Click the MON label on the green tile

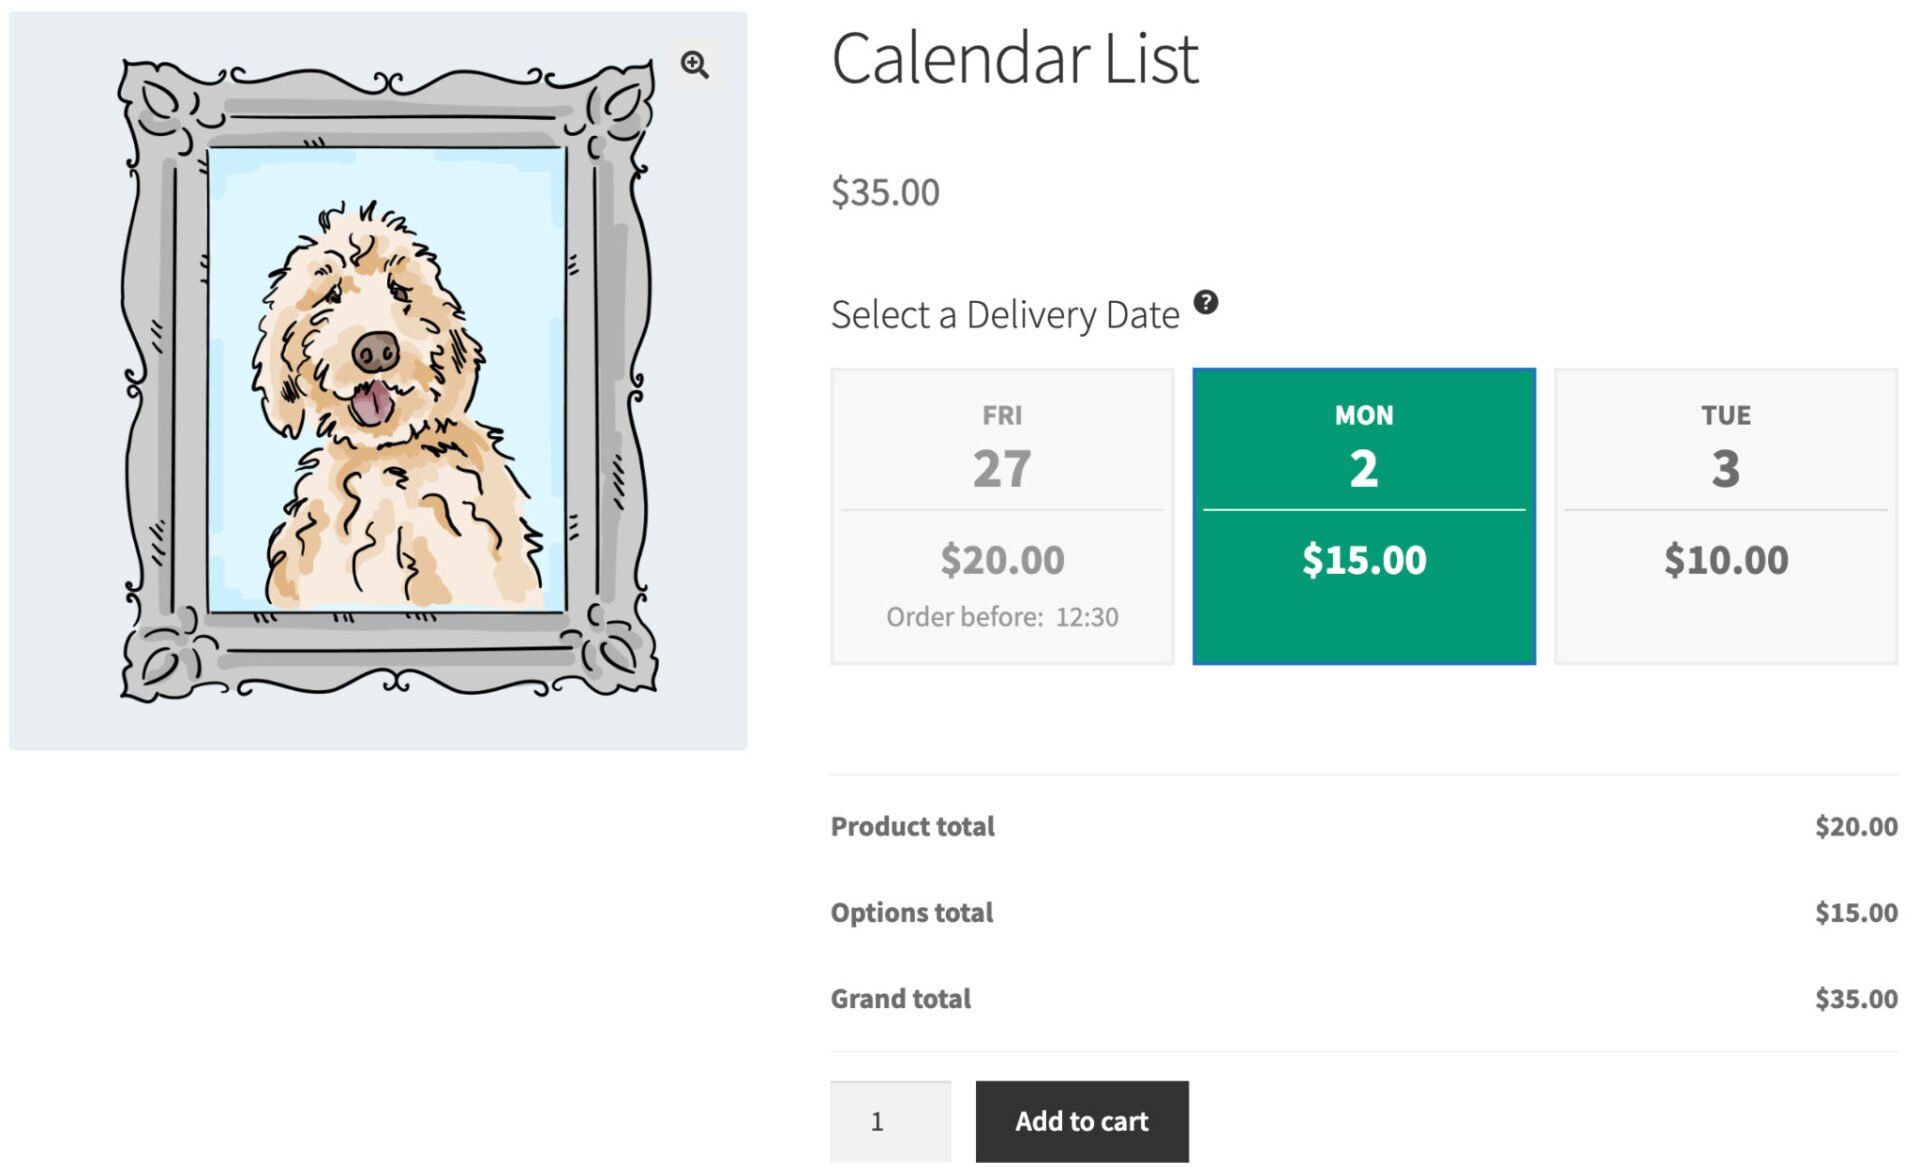[x=1363, y=414]
